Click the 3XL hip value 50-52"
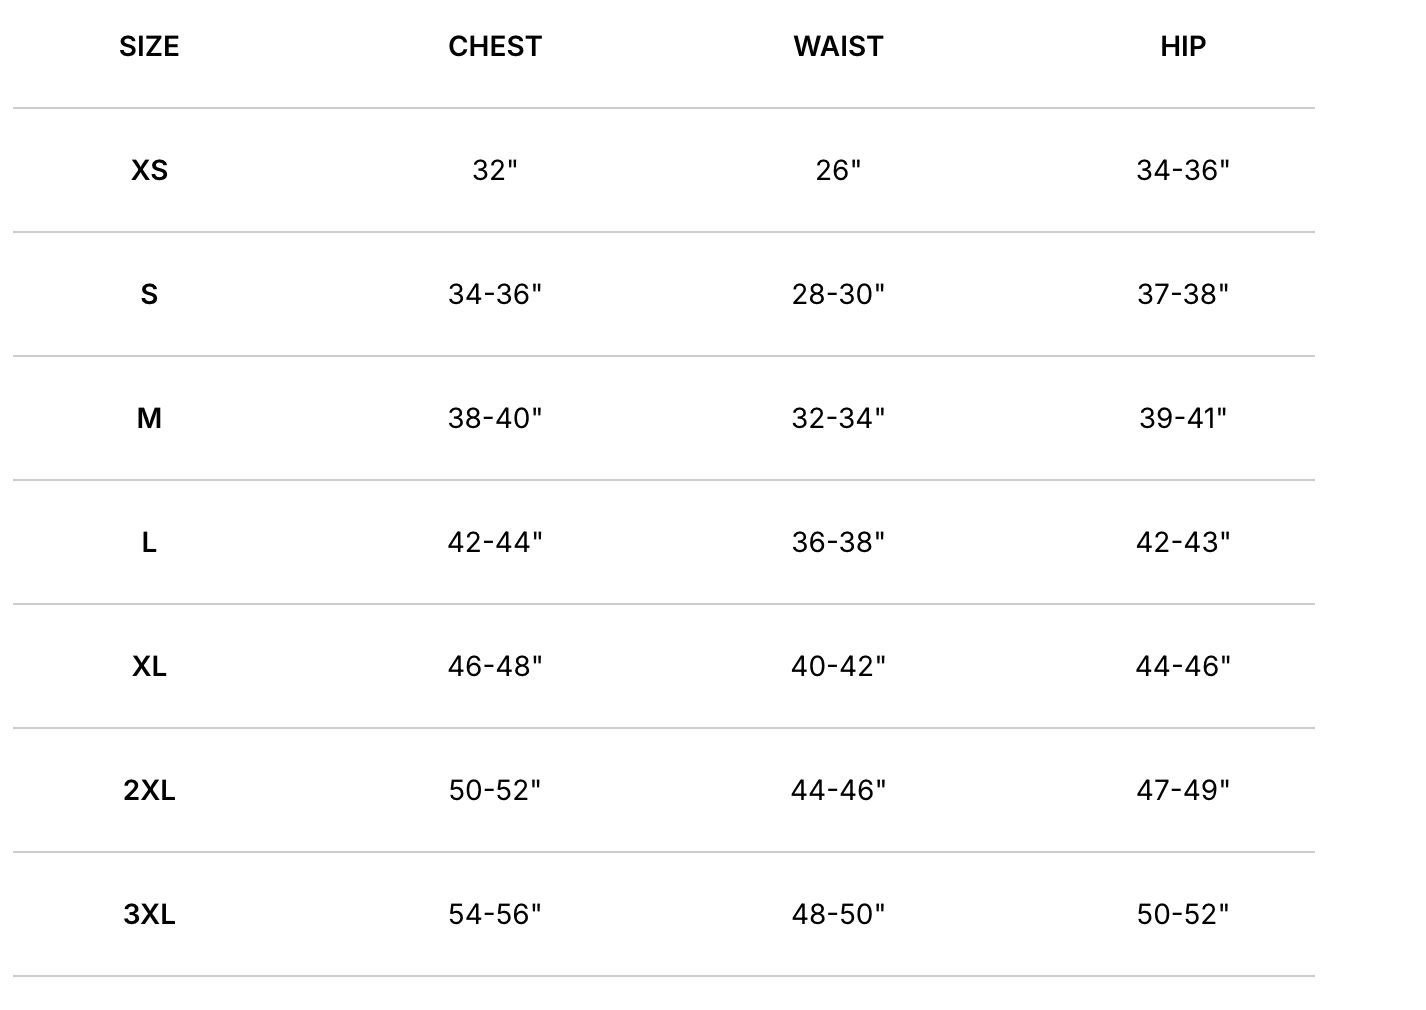Image resolution: width=1426 pixels, height=1010 pixels. [x=1183, y=915]
